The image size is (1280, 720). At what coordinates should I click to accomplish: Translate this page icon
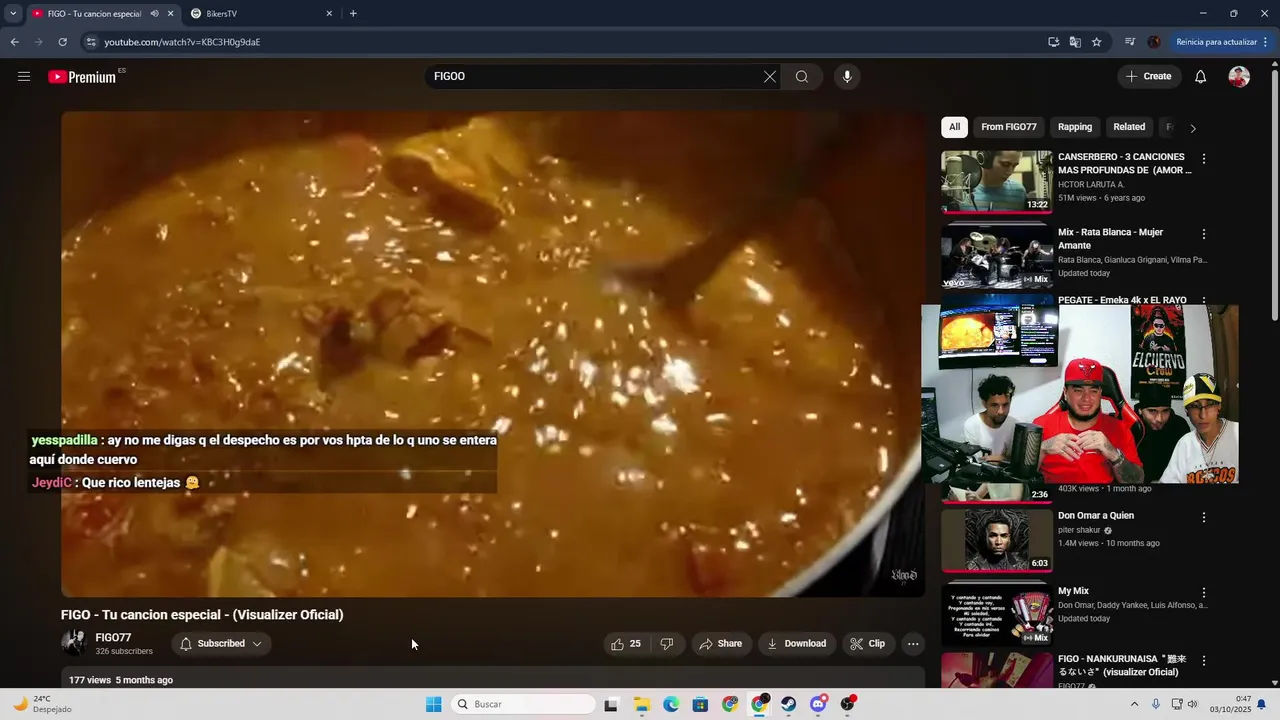[x=1075, y=42]
